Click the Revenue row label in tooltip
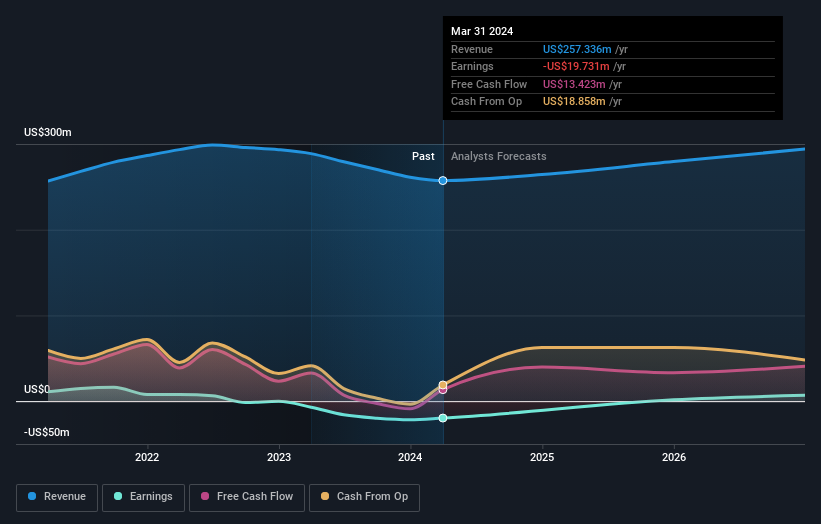Screen dimensions: 821x524 tap(472, 49)
